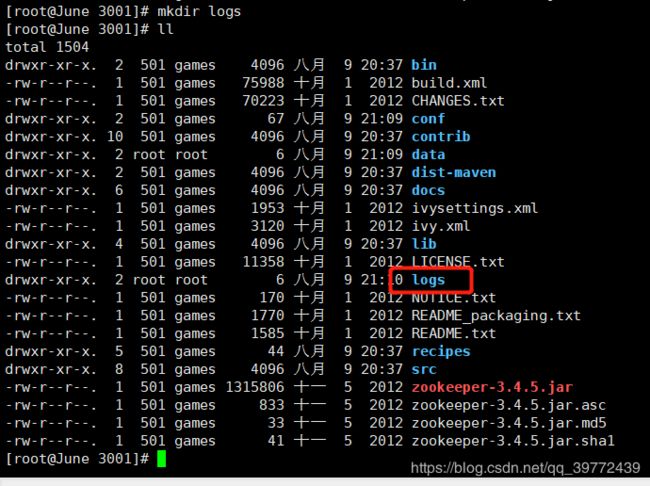The width and height of the screenshot is (650, 486).
Task: Select the 'contrib' directory name
Action: [441, 136]
